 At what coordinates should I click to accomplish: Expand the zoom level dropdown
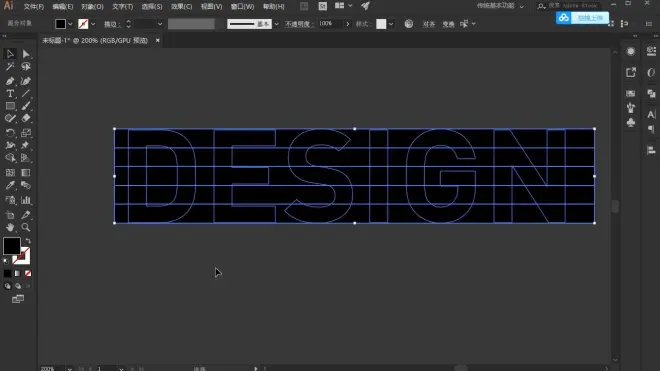[70, 368]
